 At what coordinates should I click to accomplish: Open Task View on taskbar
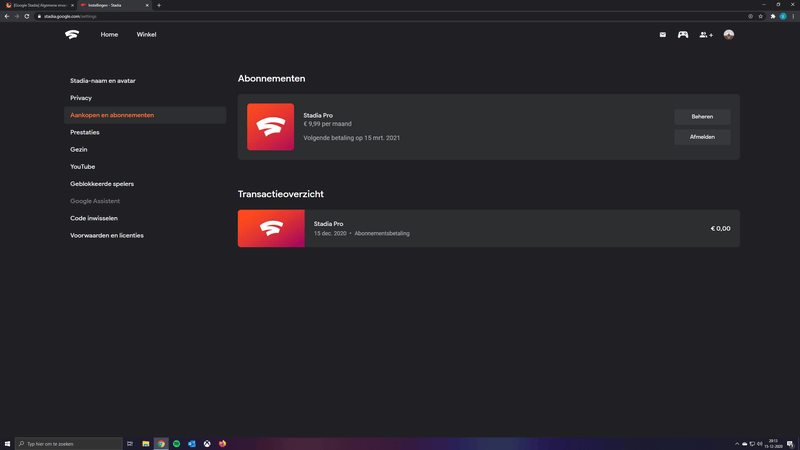coord(130,444)
